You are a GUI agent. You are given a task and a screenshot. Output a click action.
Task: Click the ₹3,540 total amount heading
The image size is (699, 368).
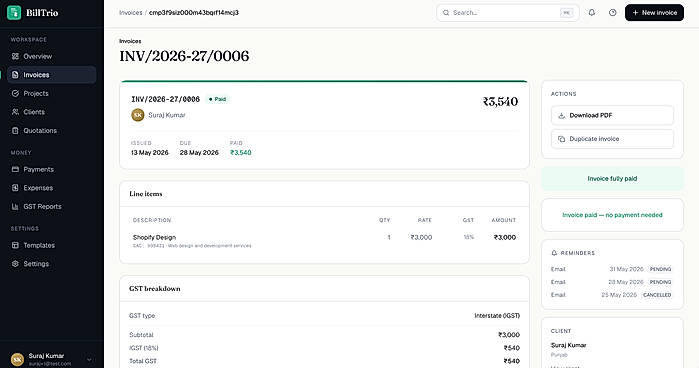(500, 102)
